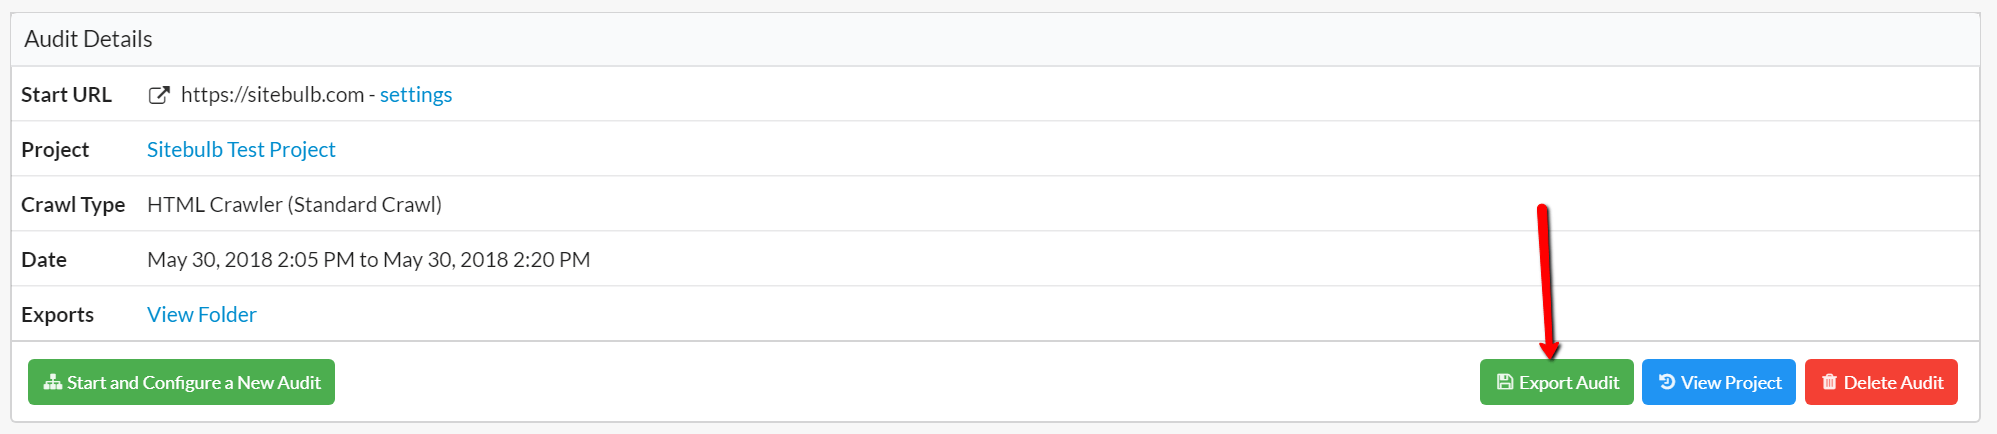Click the View Project button label
The height and width of the screenshot is (434, 1997).
coord(1731,383)
